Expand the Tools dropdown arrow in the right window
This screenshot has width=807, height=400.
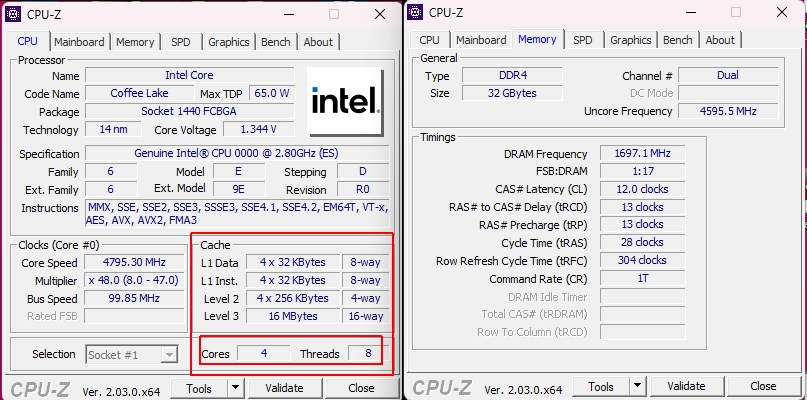click(x=638, y=386)
